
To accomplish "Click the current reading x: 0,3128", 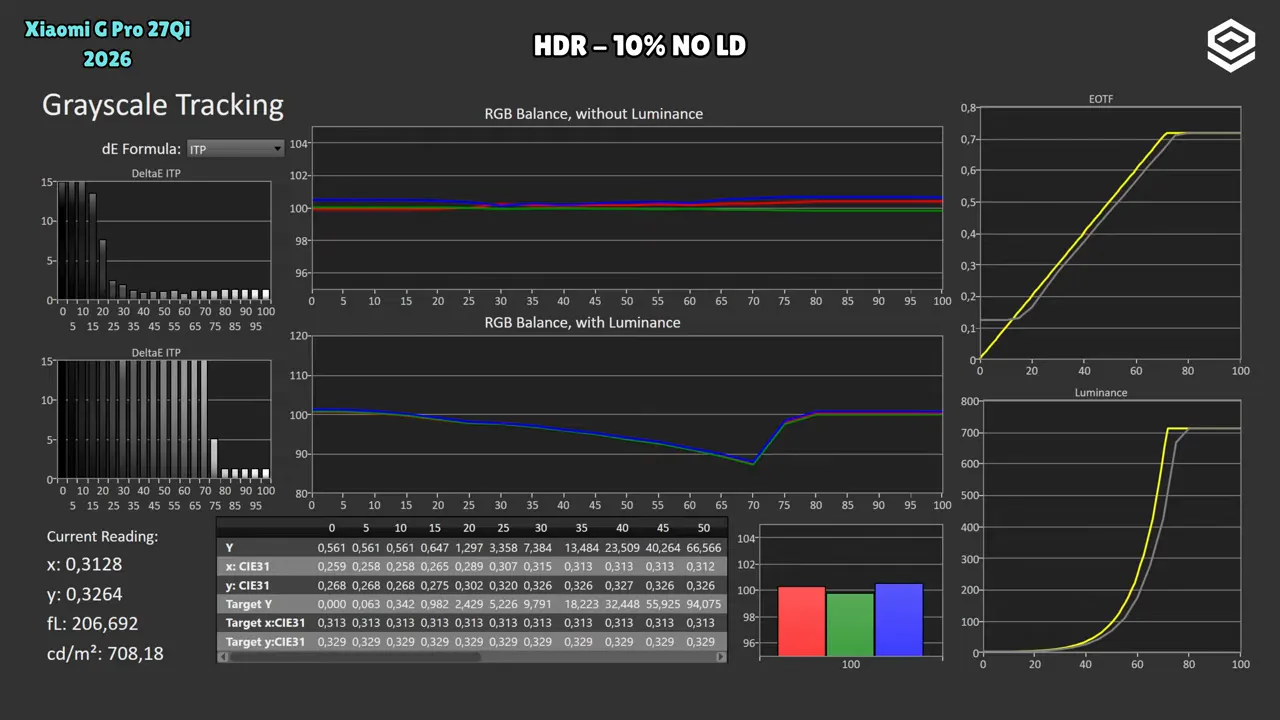I will coord(84,565).
